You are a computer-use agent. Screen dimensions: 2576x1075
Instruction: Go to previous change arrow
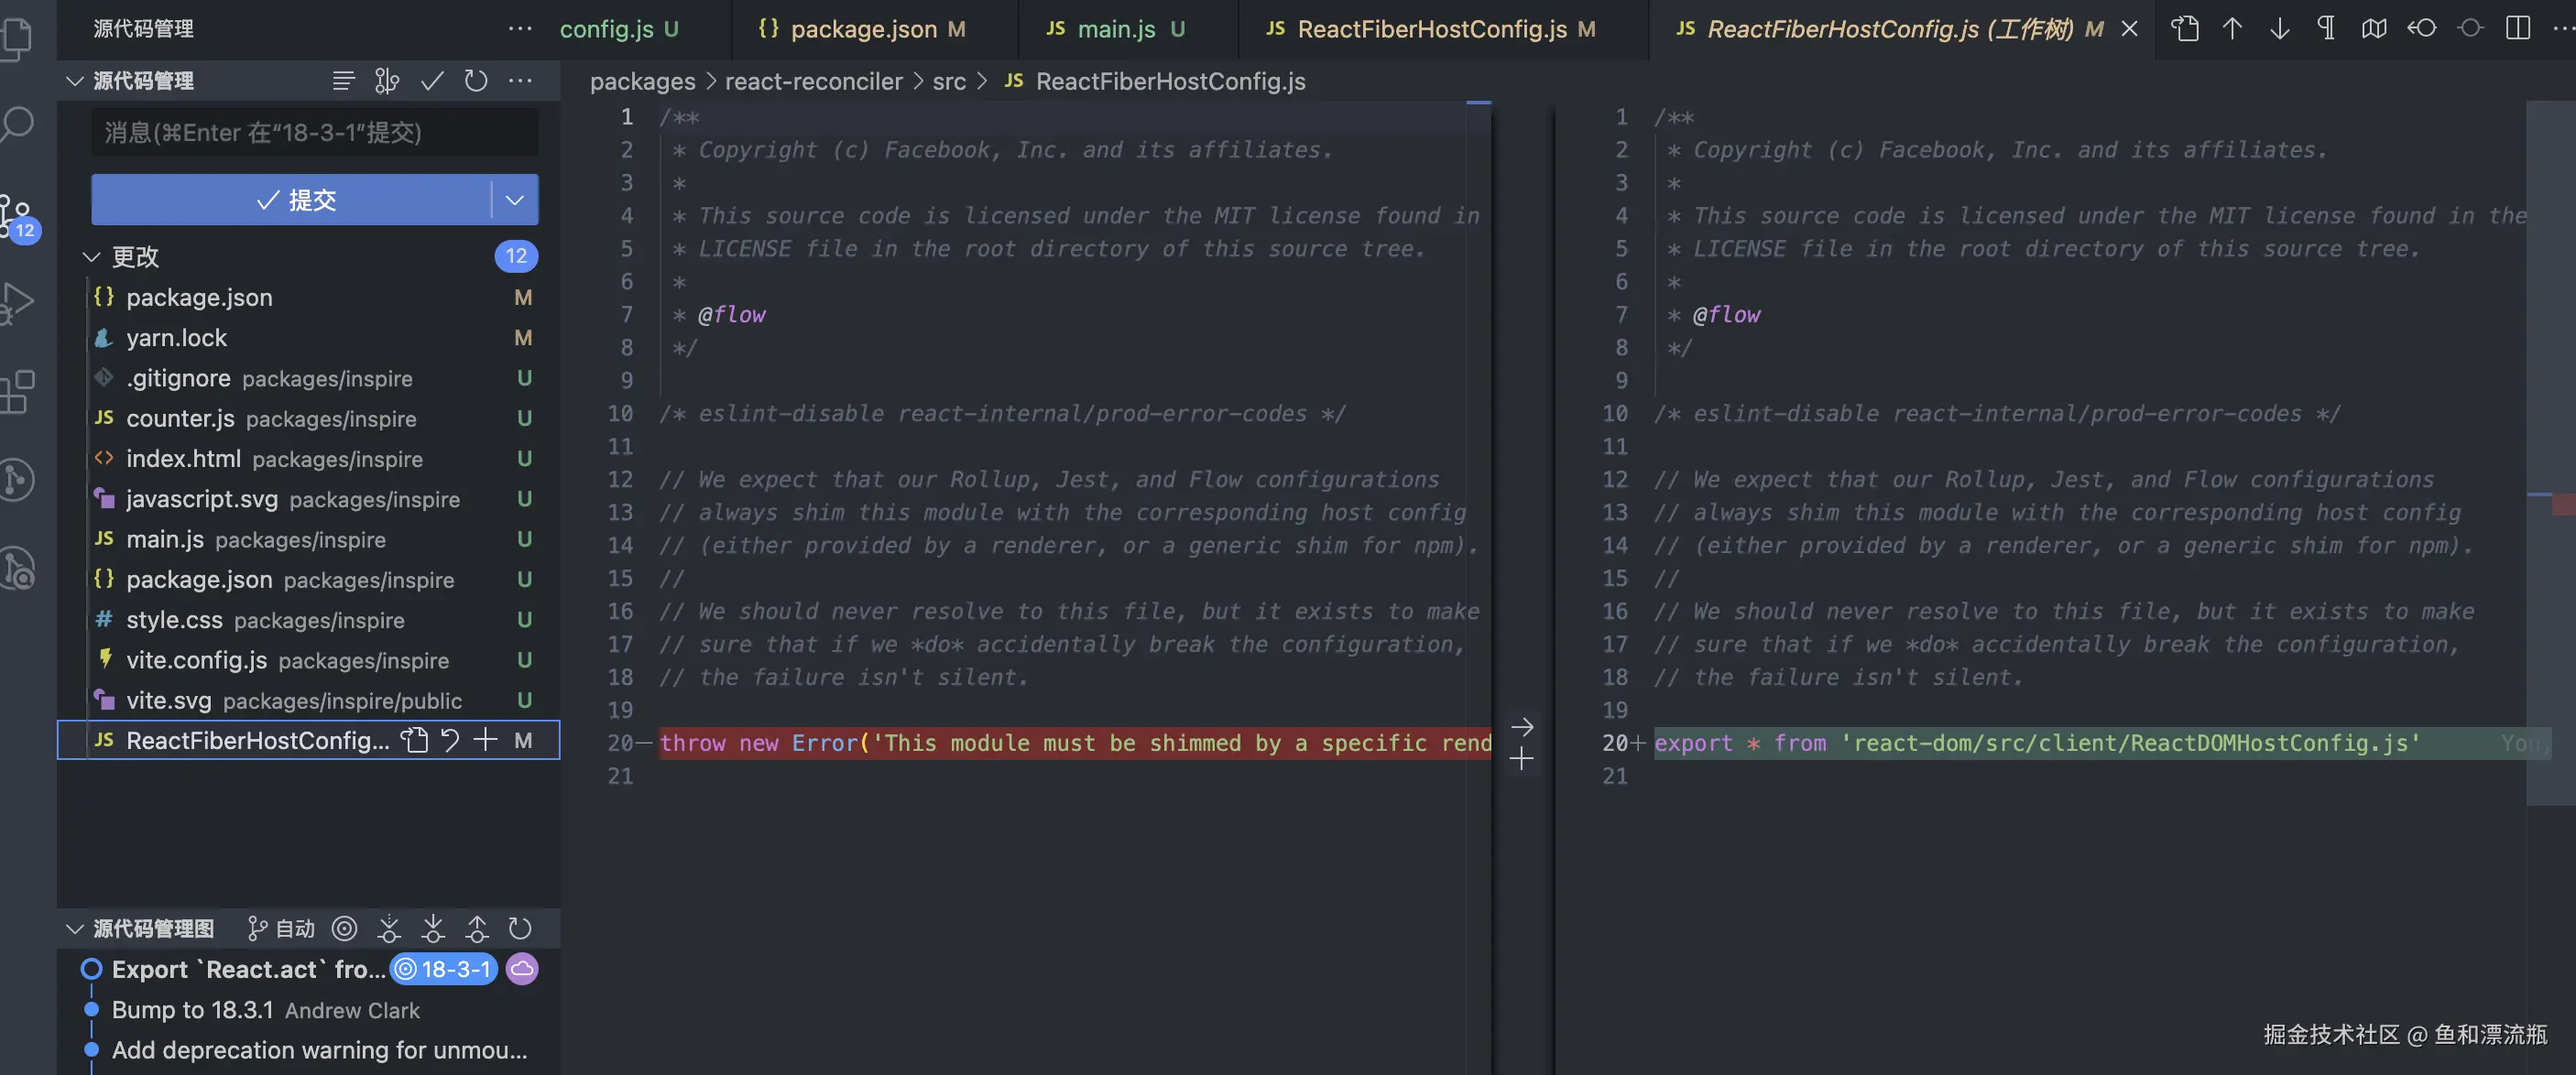tap(2232, 29)
